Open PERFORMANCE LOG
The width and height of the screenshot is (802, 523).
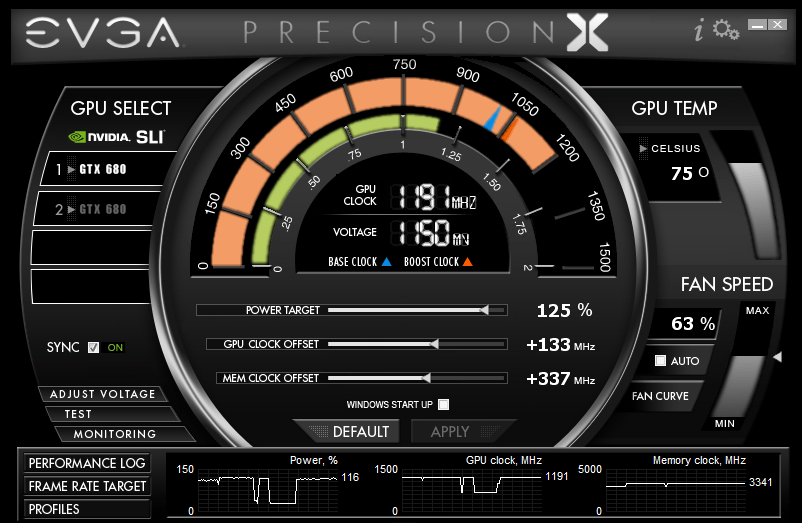(x=87, y=463)
